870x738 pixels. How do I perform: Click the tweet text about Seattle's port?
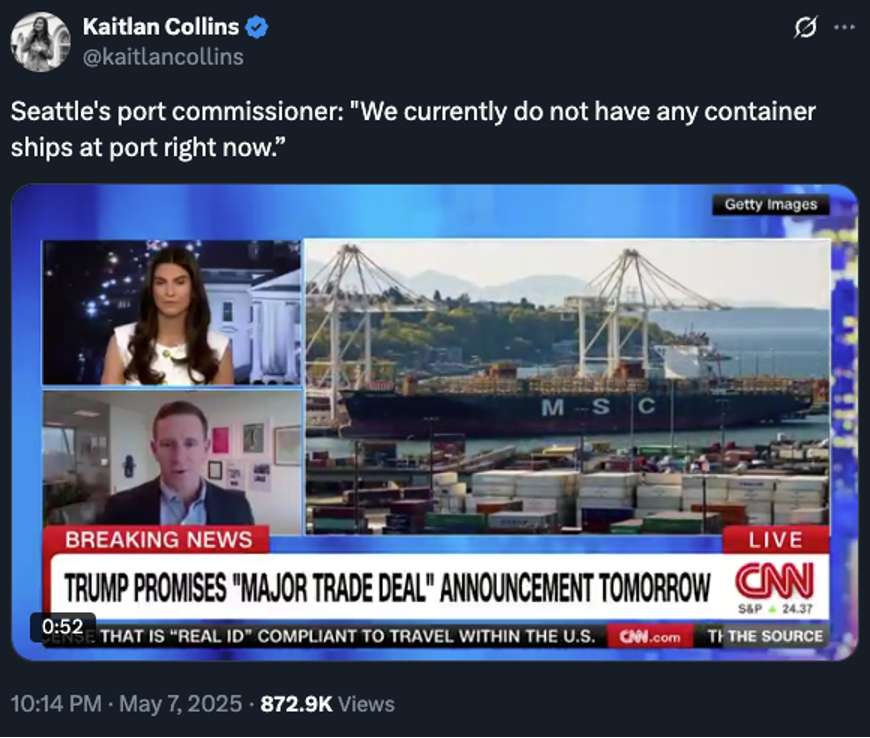[x=413, y=129]
